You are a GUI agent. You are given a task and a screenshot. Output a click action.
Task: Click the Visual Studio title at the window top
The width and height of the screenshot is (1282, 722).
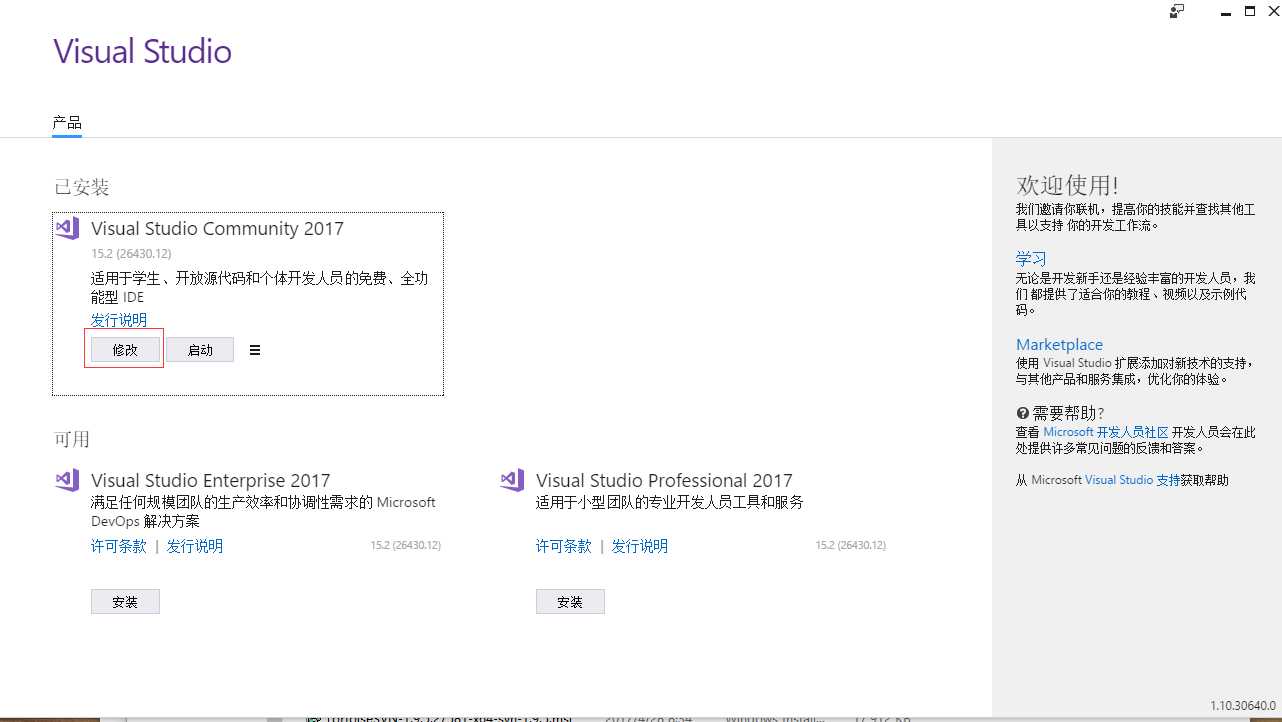[x=143, y=52]
